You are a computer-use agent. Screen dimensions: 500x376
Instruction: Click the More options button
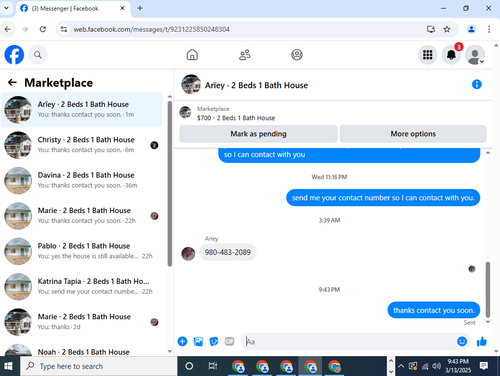[413, 134]
